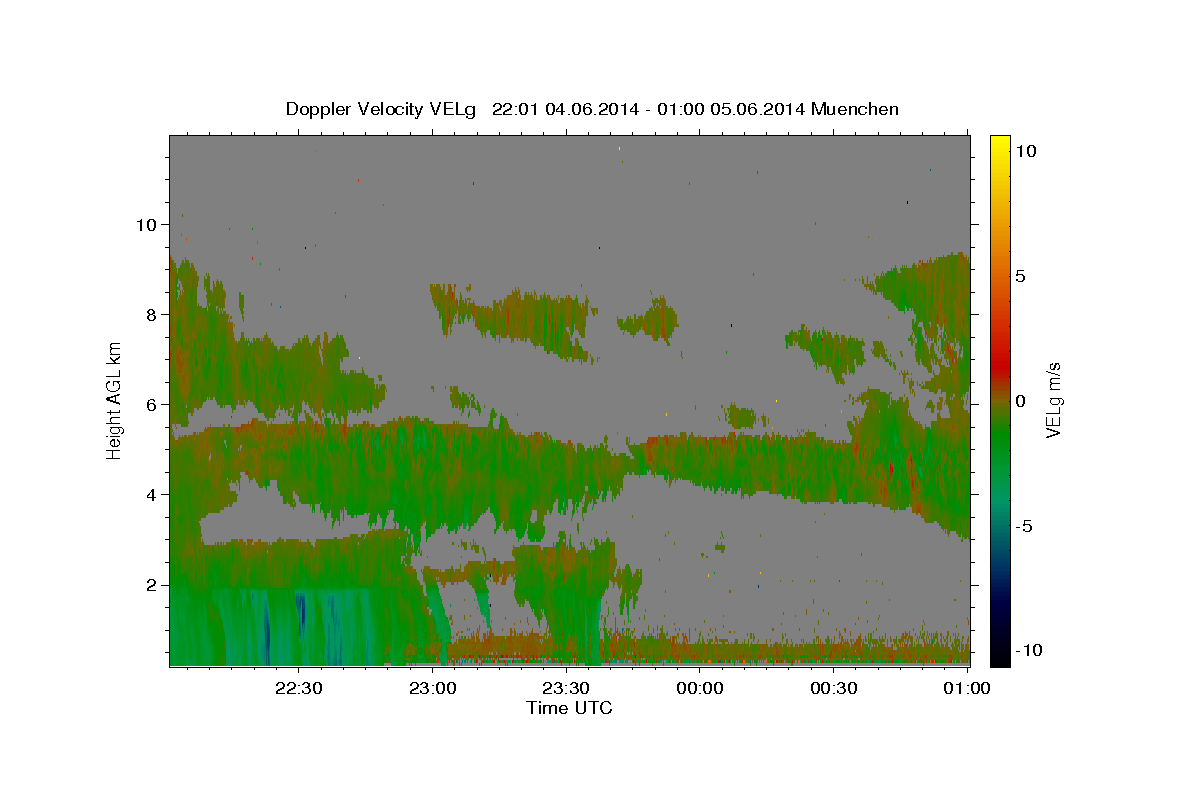Click the height tick label 6
Screen dimensions: 1200x800
tap(150, 404)
